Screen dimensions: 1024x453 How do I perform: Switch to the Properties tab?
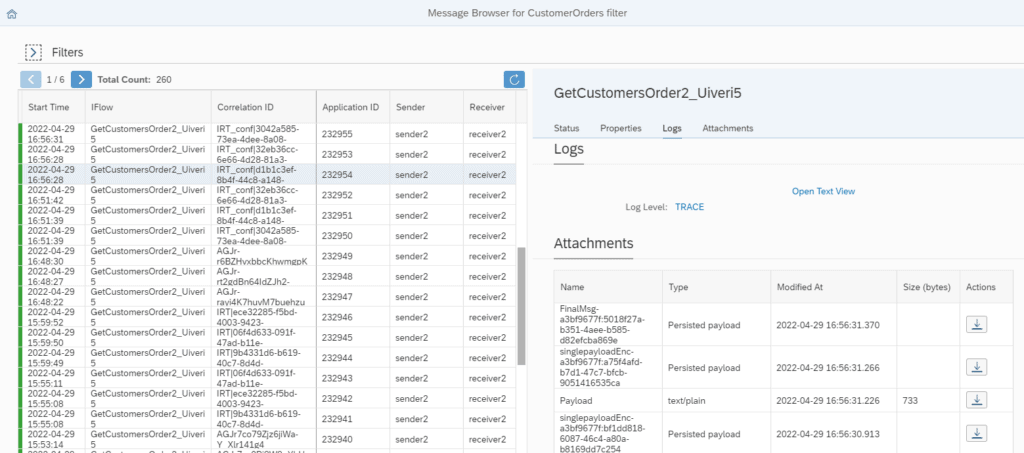[x=620, y=129]
